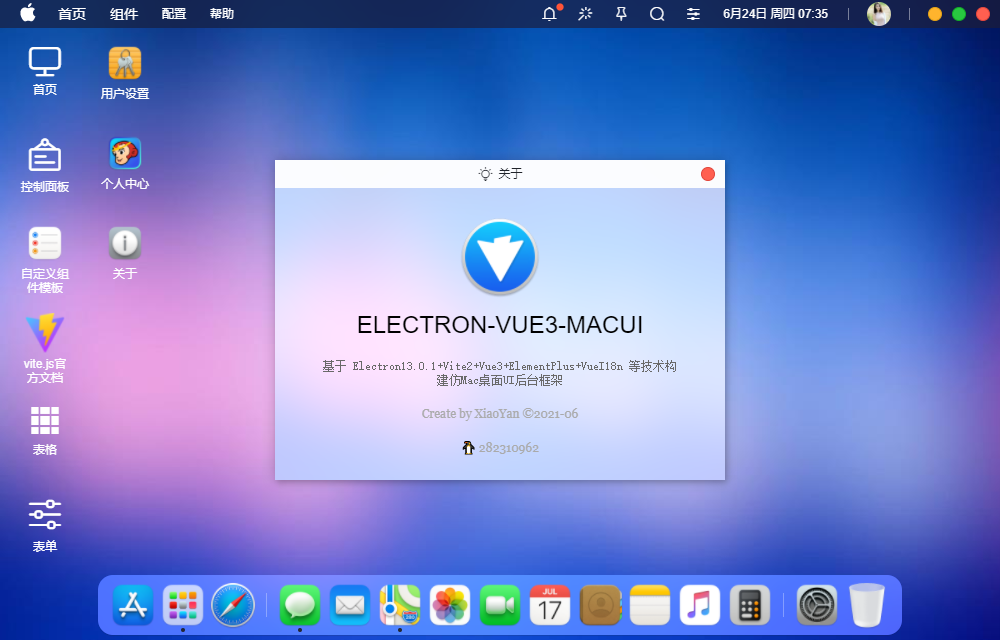Open the search icon in the menu bar

point(656,14)
